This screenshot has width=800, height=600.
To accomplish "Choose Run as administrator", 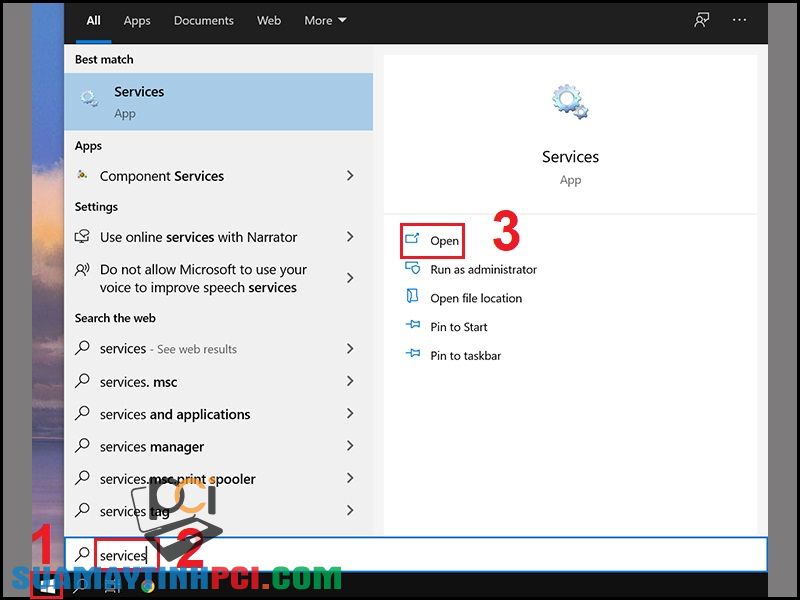I will tap(483, 269).
